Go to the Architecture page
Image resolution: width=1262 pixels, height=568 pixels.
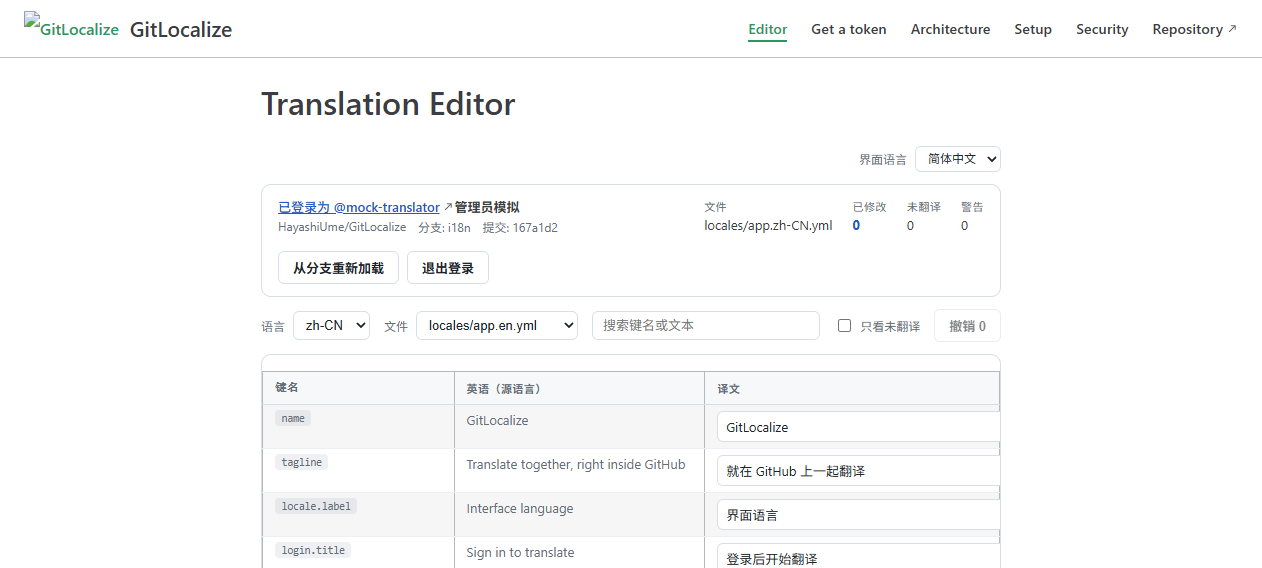point(950,29)
